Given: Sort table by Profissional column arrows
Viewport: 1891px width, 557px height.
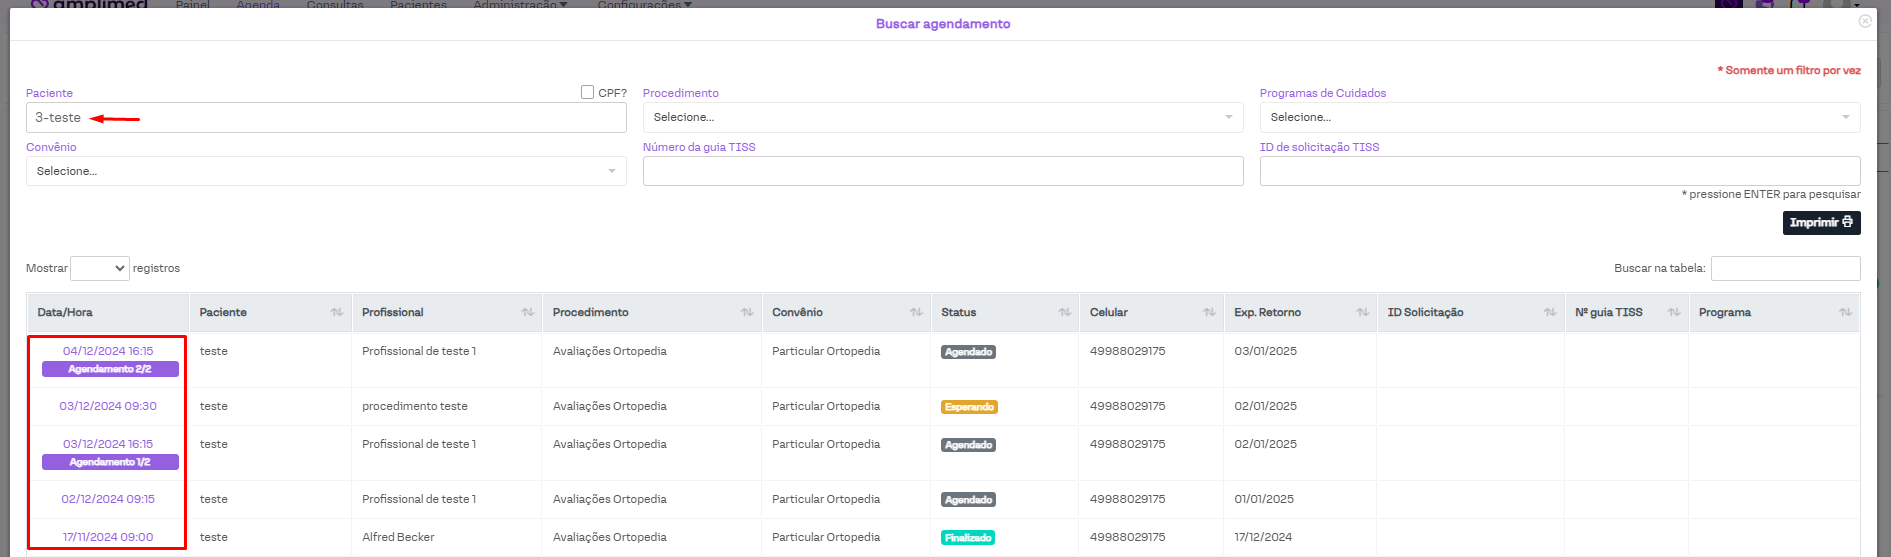Looking at the screenshot, I should 527,313.
